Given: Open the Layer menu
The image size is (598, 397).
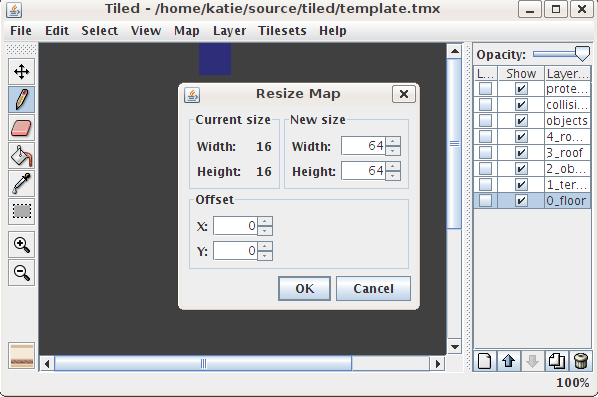Looking at the screenshot, I should pos(229,31).
